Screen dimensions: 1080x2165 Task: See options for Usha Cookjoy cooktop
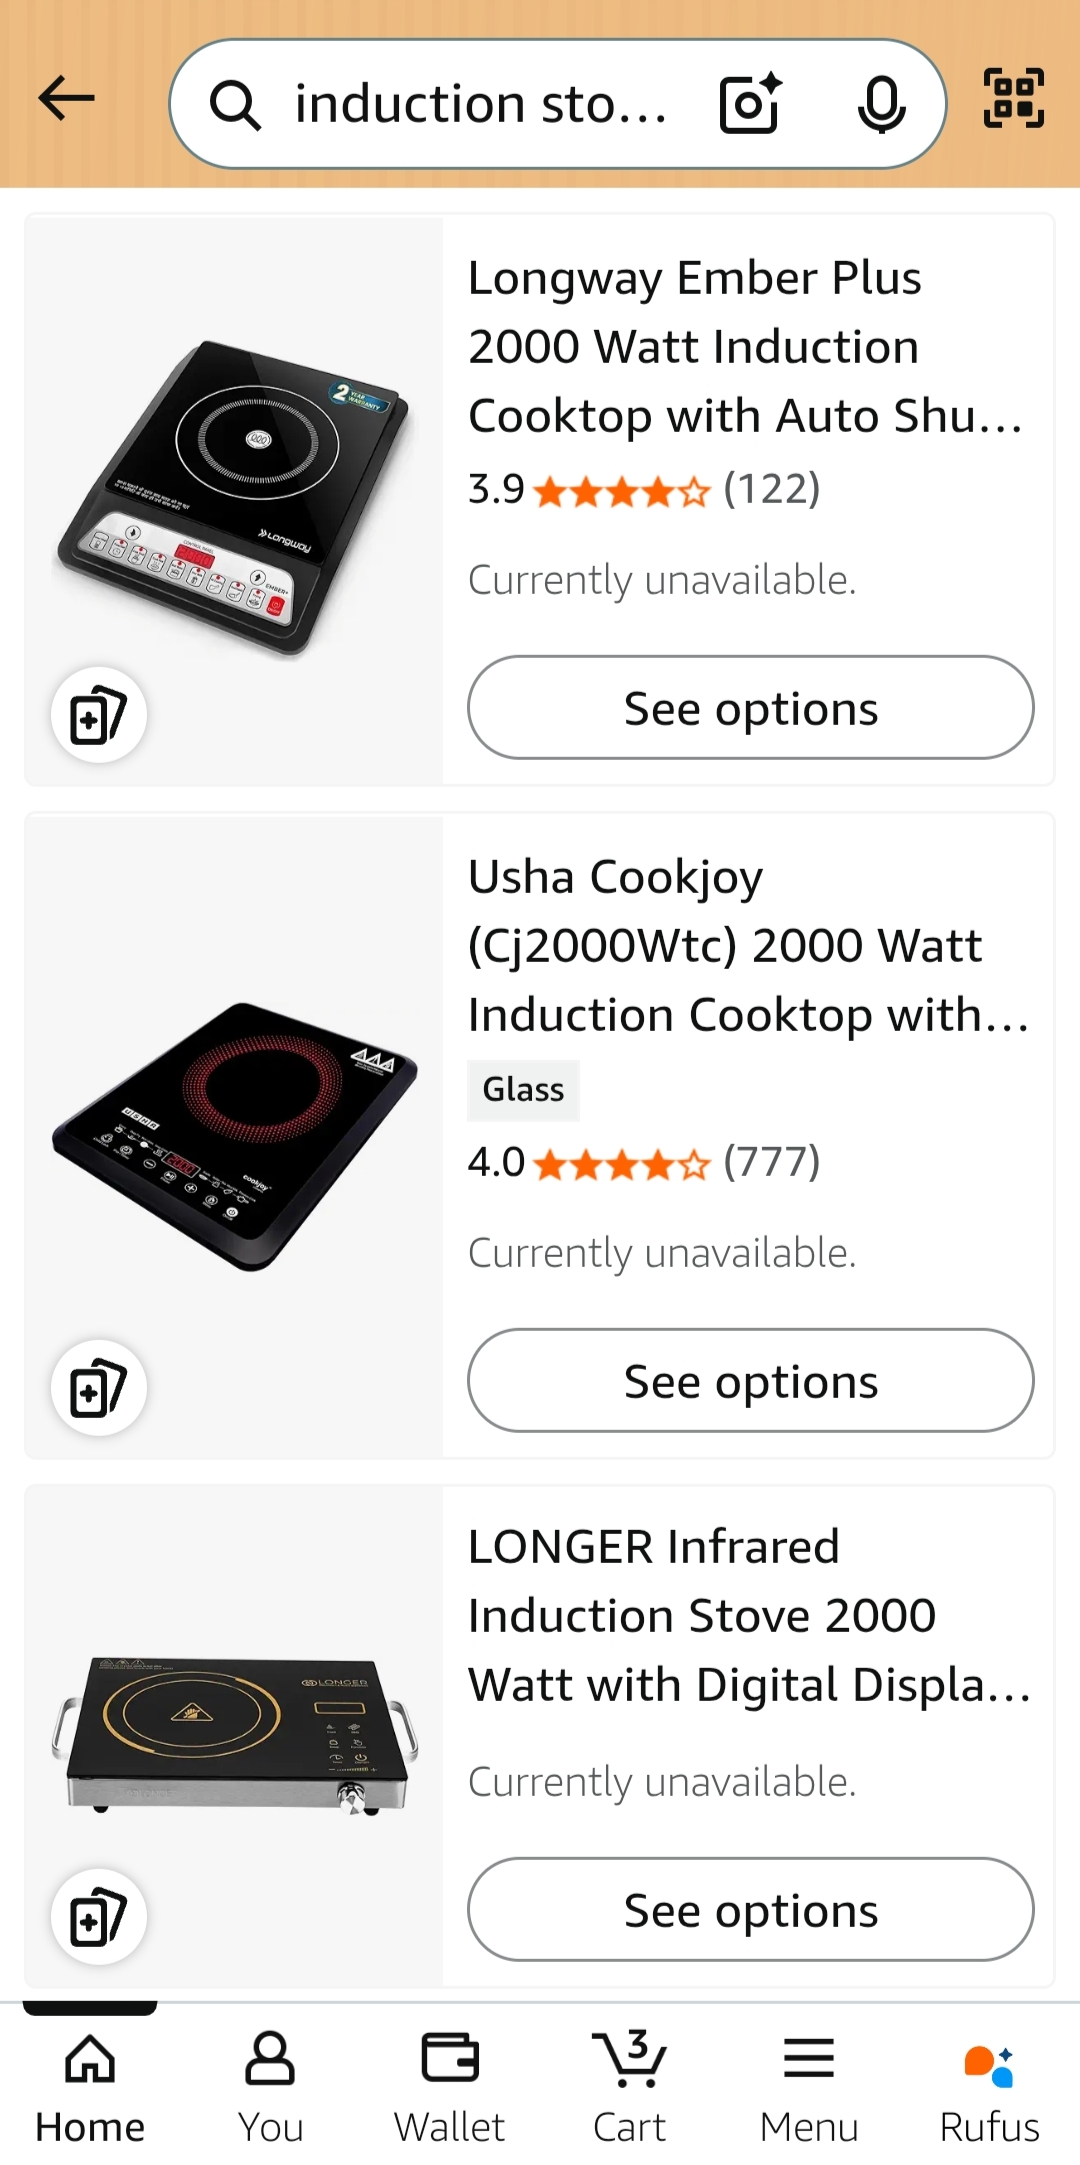tap(751, 1381)
